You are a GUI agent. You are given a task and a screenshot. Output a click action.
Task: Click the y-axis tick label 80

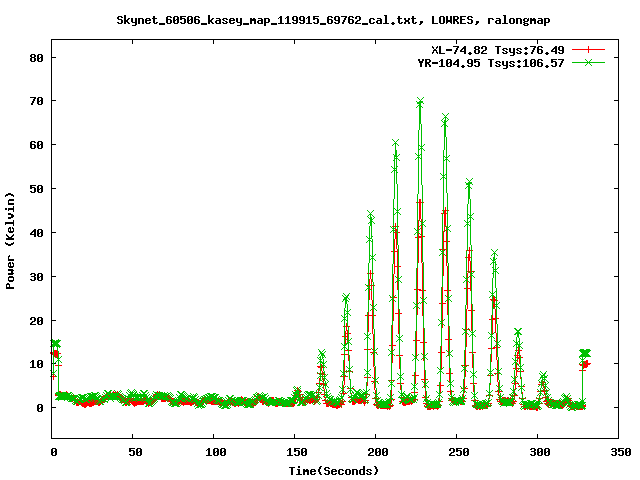[37, 58]
